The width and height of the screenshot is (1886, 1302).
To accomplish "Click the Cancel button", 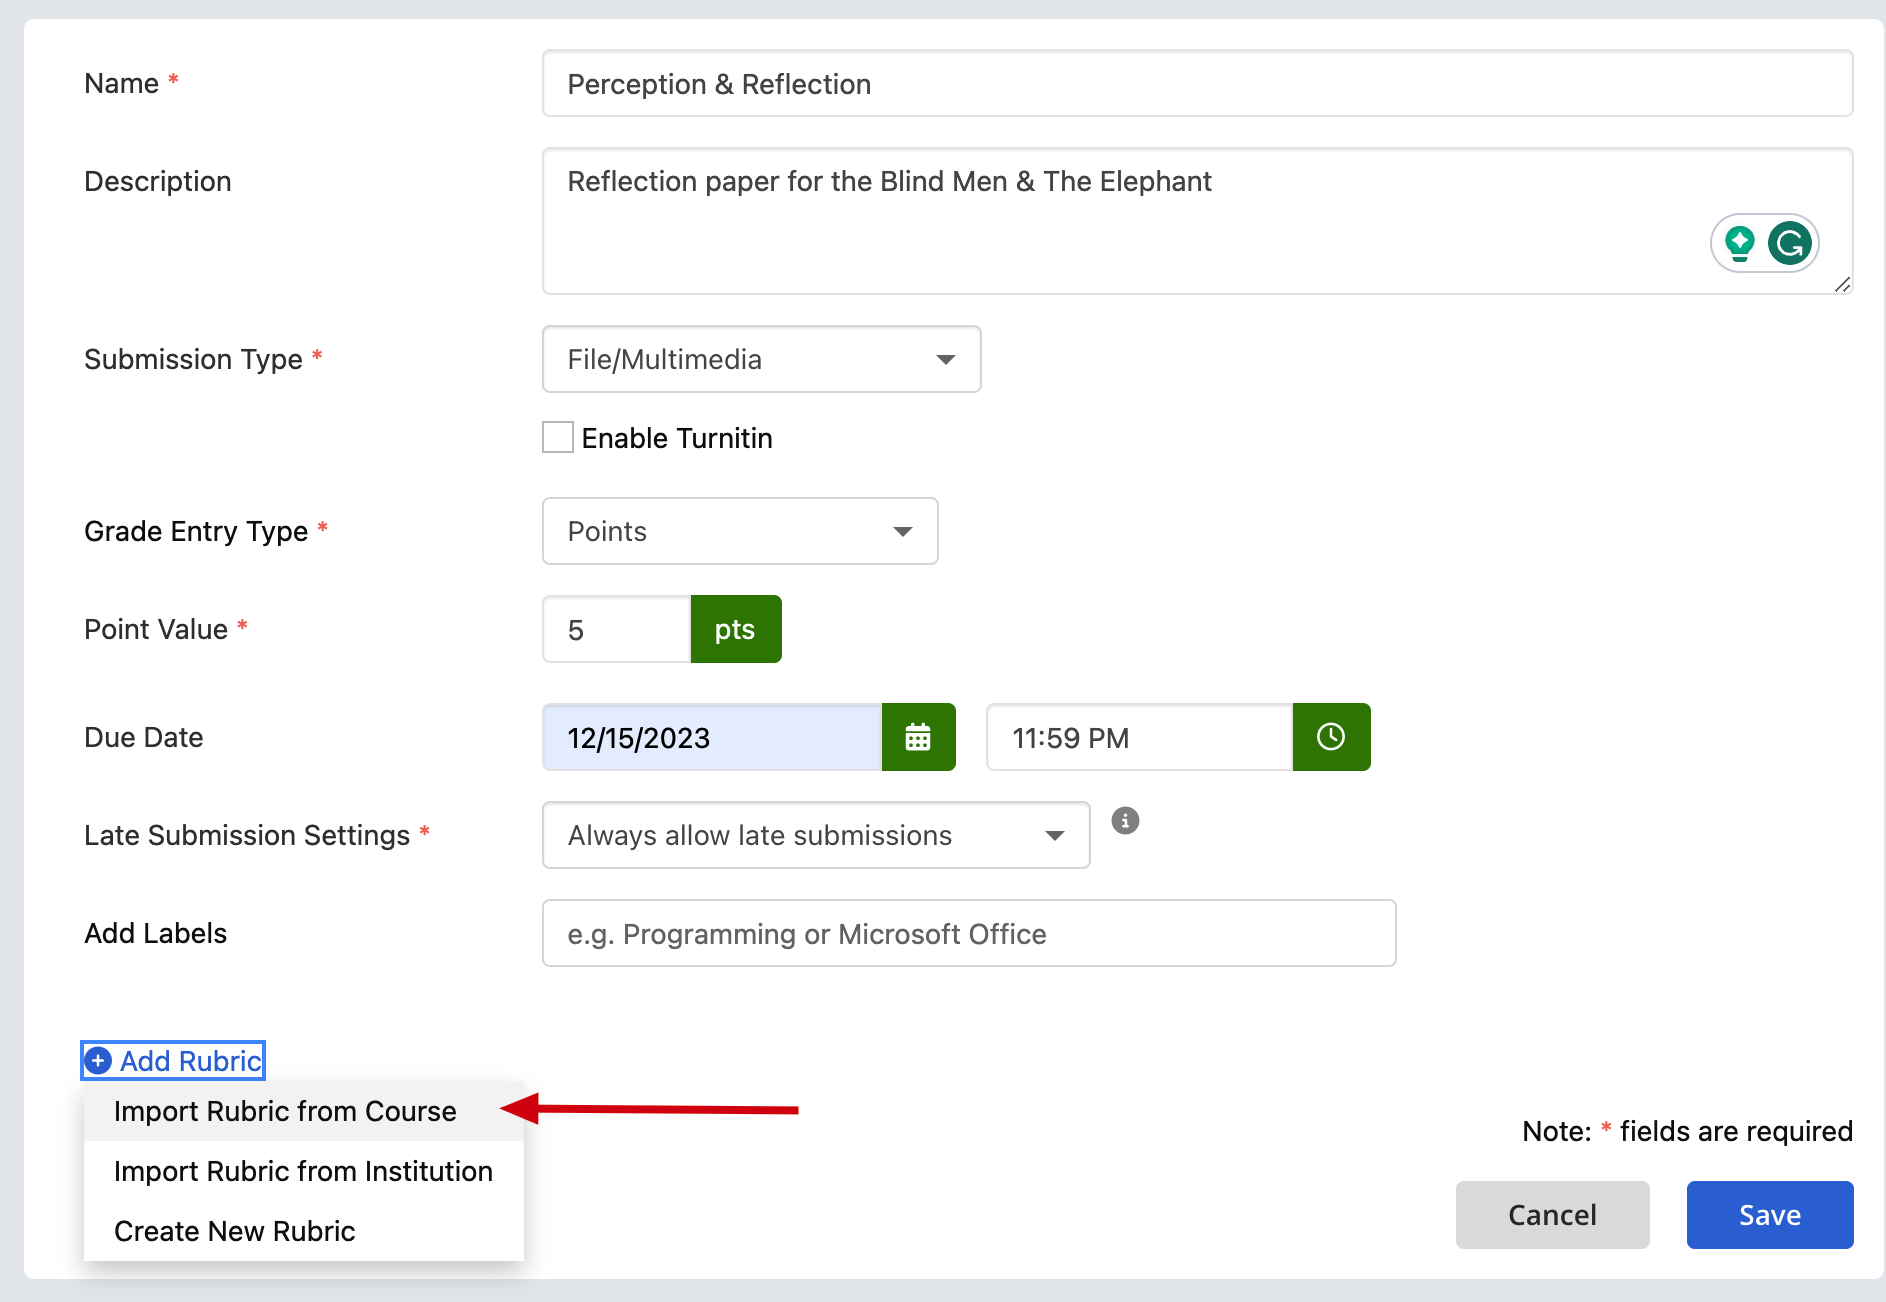I will pyautogui.click(x=1552, y=1215).
